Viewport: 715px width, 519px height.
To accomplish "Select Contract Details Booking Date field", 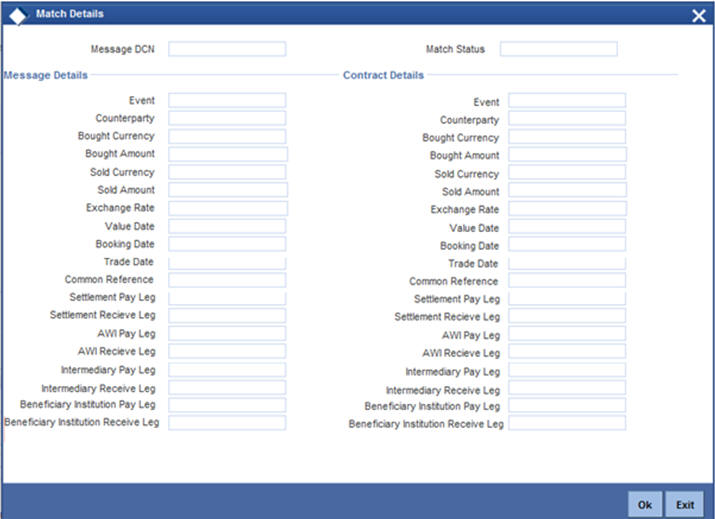I will [x=567, y=244].
